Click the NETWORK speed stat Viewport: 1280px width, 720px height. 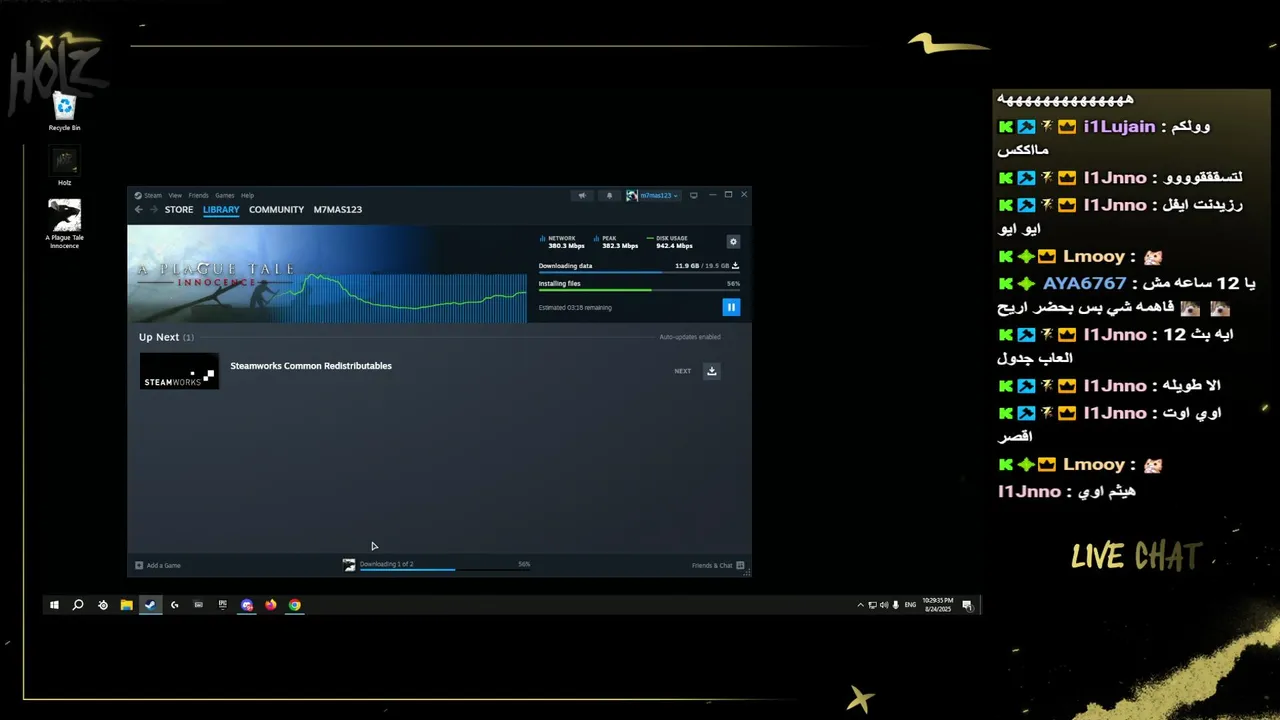(563, 242)
